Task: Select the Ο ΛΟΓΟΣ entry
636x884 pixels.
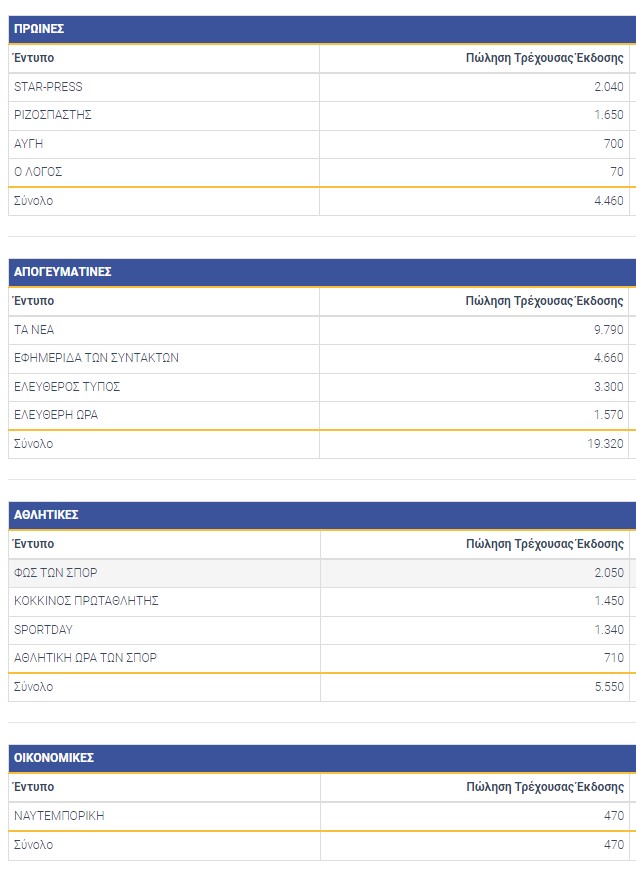Action: point(38,172)
